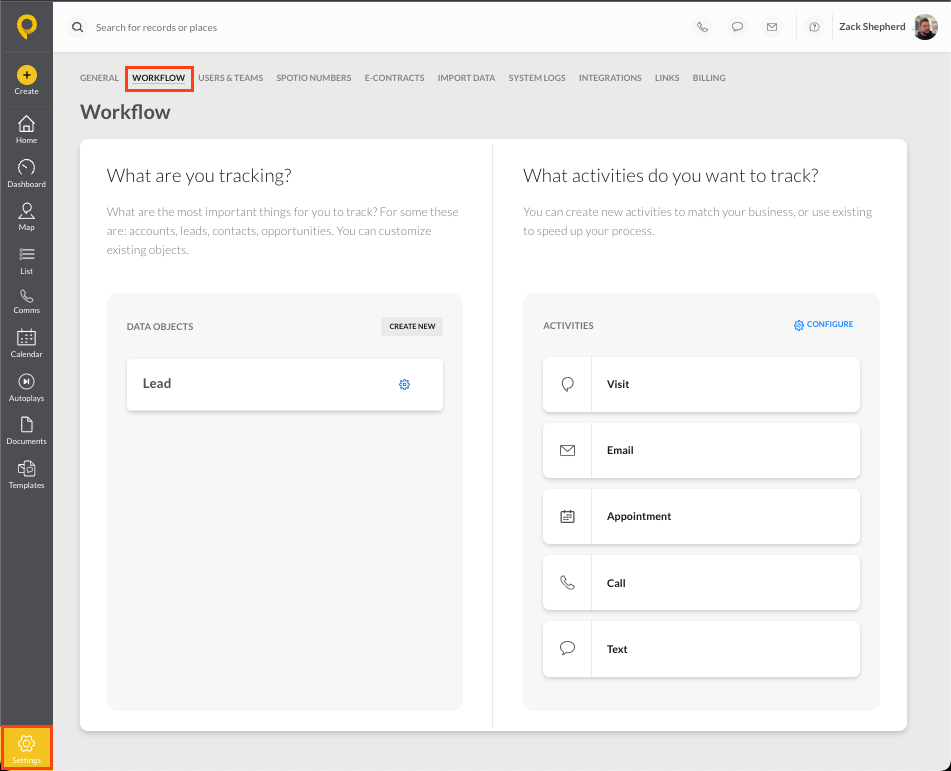Click the phone icon in top bar
The image size is (951, 771).
pyautogui.click(x=702, y=27)
